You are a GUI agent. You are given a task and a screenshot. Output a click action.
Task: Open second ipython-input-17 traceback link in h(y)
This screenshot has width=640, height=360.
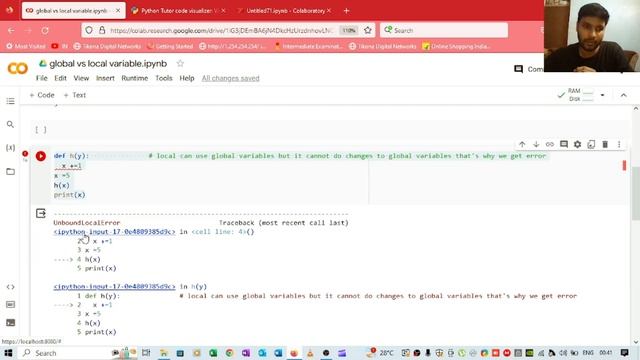pos(114,287)
